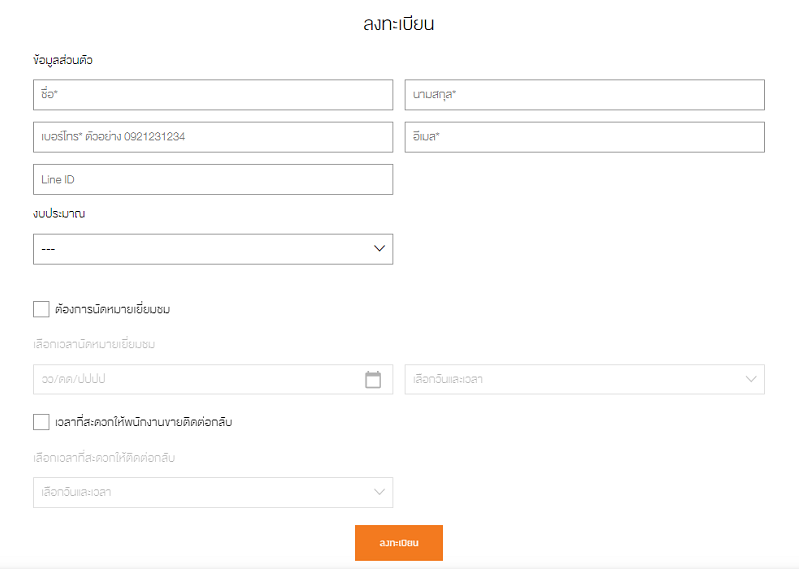Focus the ชื่อ first name field
Image resolution: width=799 pixels, height=573 pixels.
pyautogui.click(x=212, y=95)
